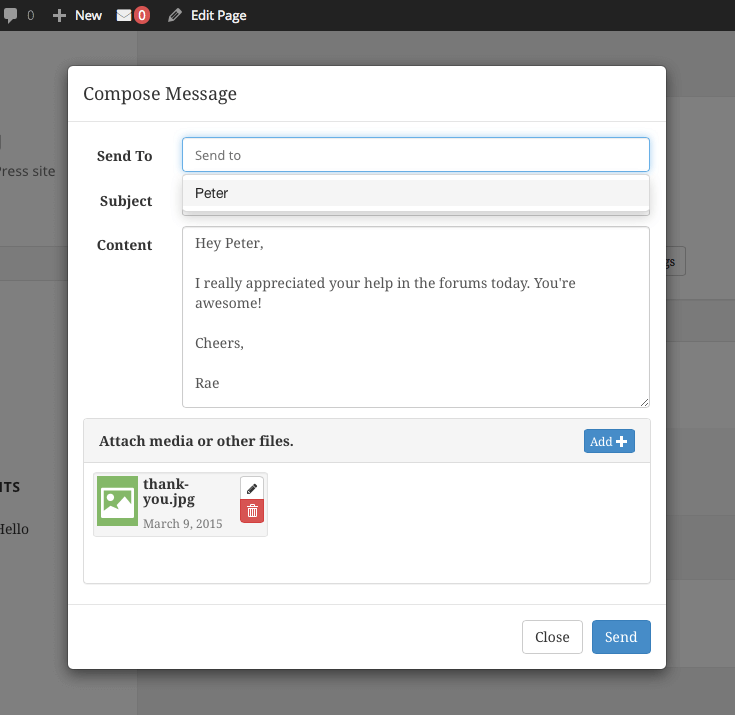Choose Edit Page in the admin bar
Image resolution: width=735 pixels, height=715 pixels.
pyautogui.click(x=218, y=15)
